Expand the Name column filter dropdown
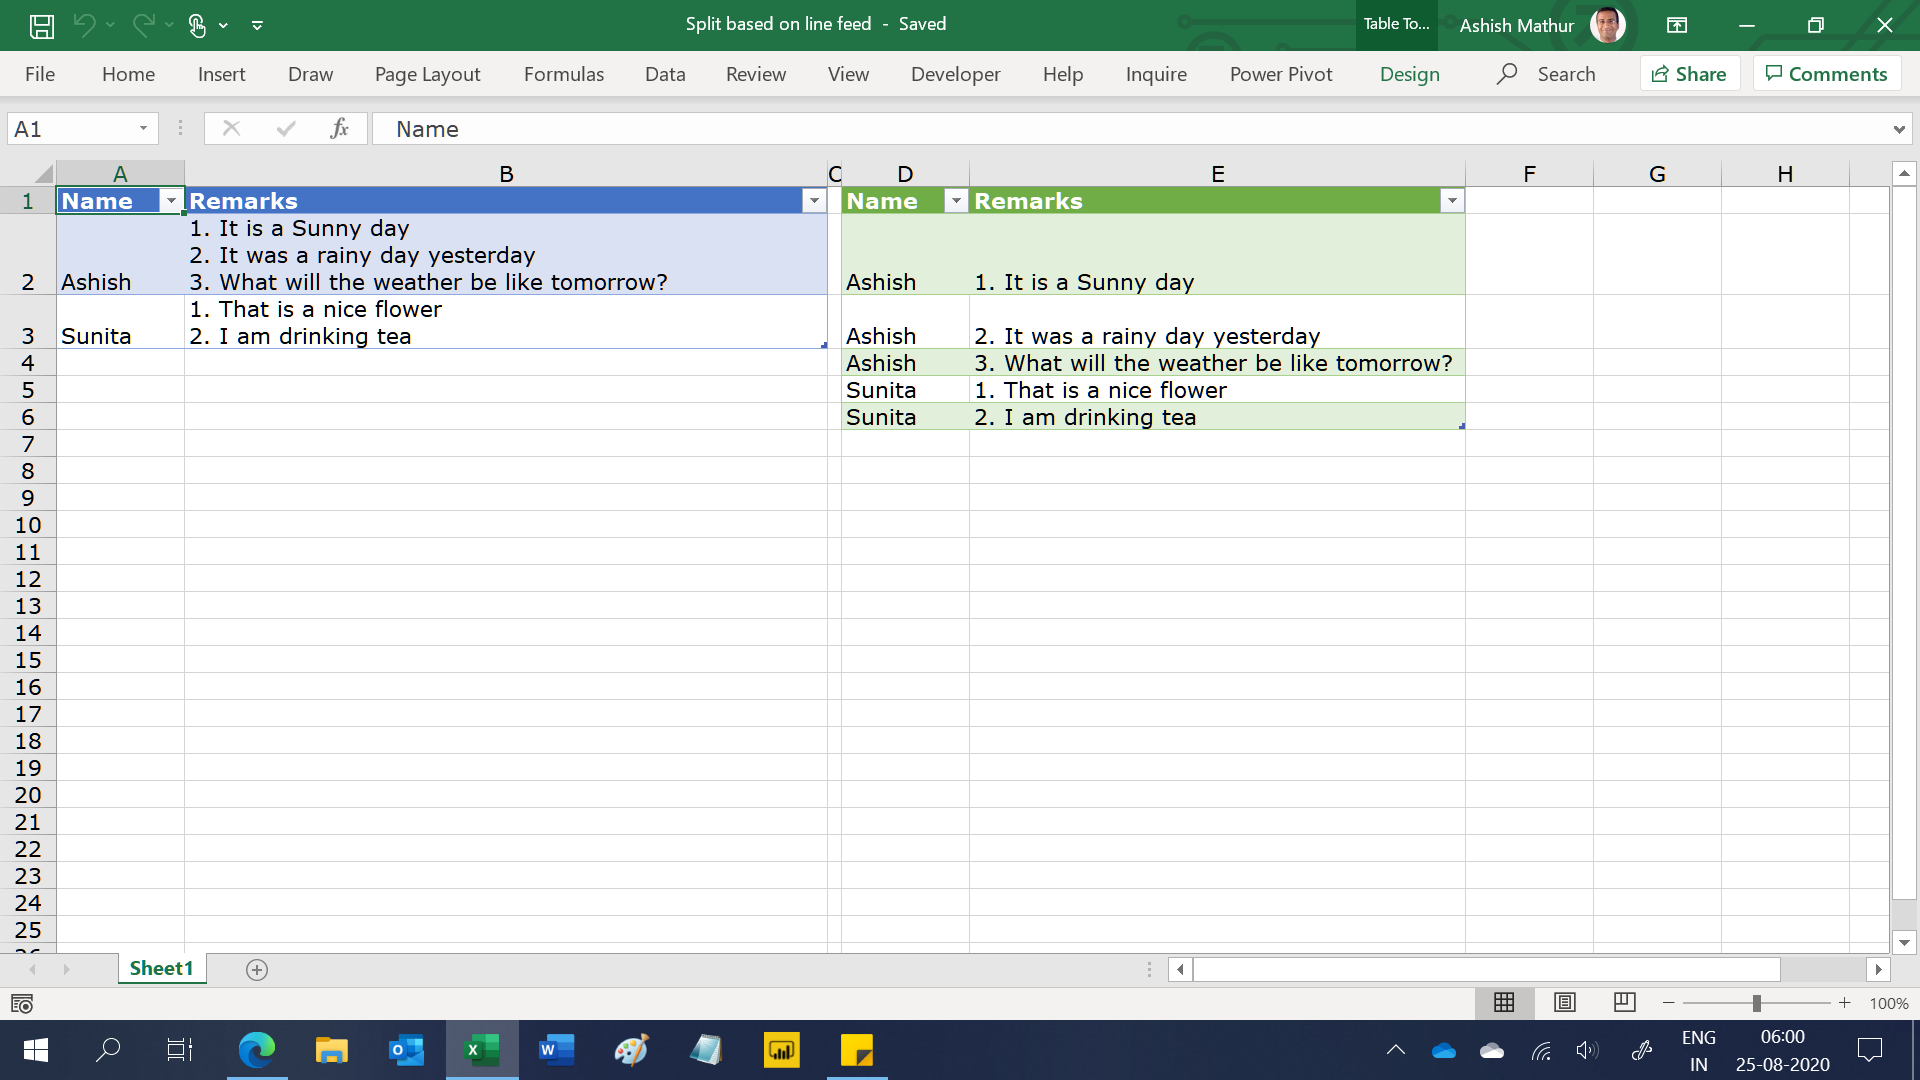Image resolution: width=1920 pixels, height=1080 pixels. click(171, 200)
